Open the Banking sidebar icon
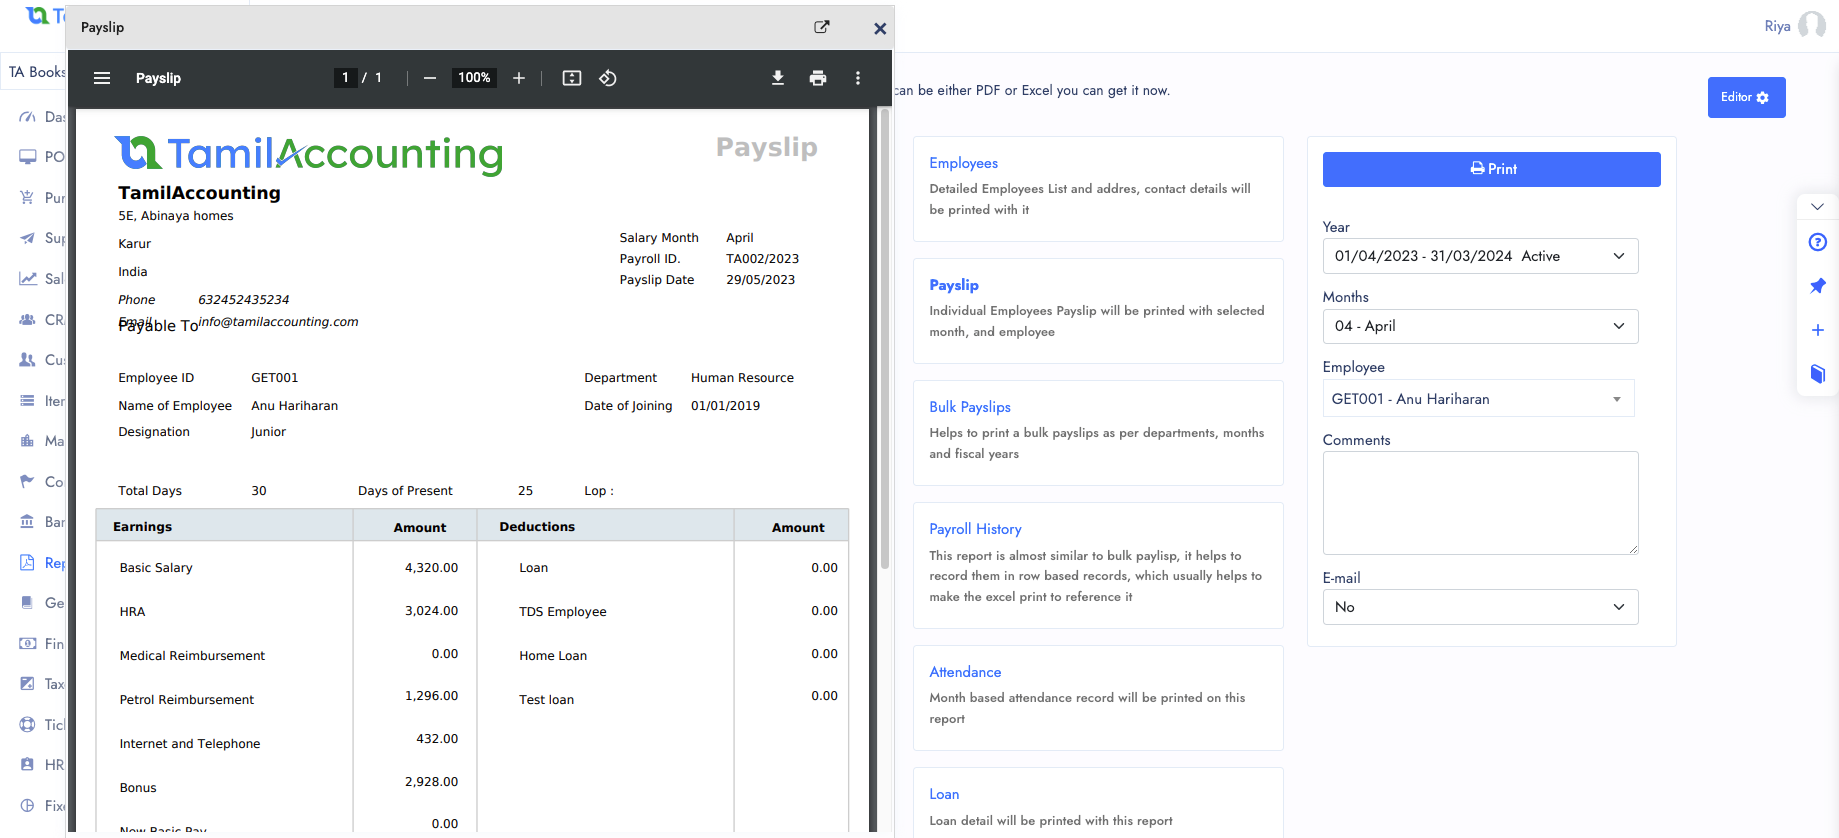This screenshot has height=838, width=1839. tap(28, 522)
